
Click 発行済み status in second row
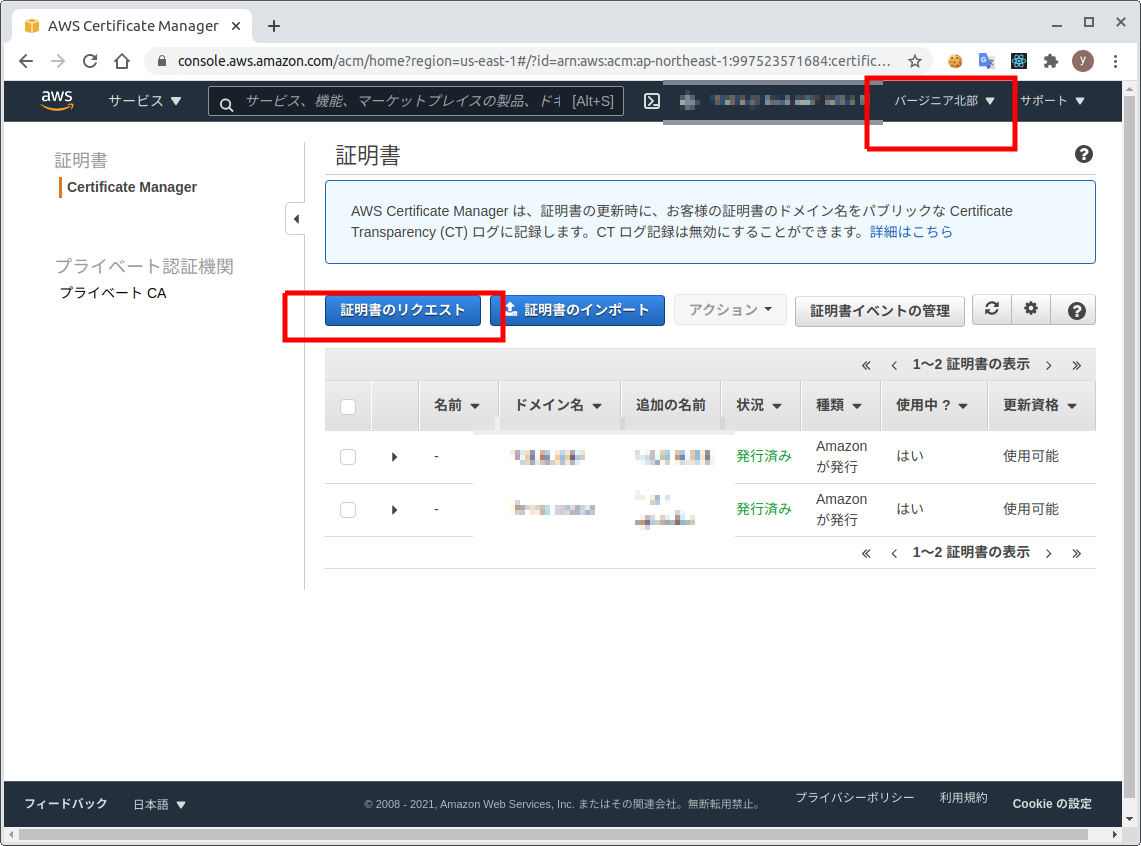[763, 509]
